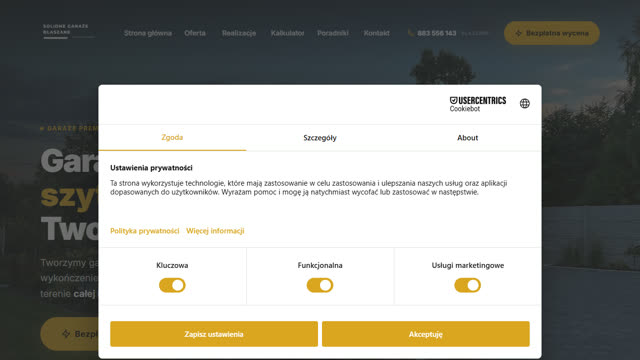Go to Strona główna in the navigation
The width and height of the screenshot is (640, 360).
tap(148, 33)
